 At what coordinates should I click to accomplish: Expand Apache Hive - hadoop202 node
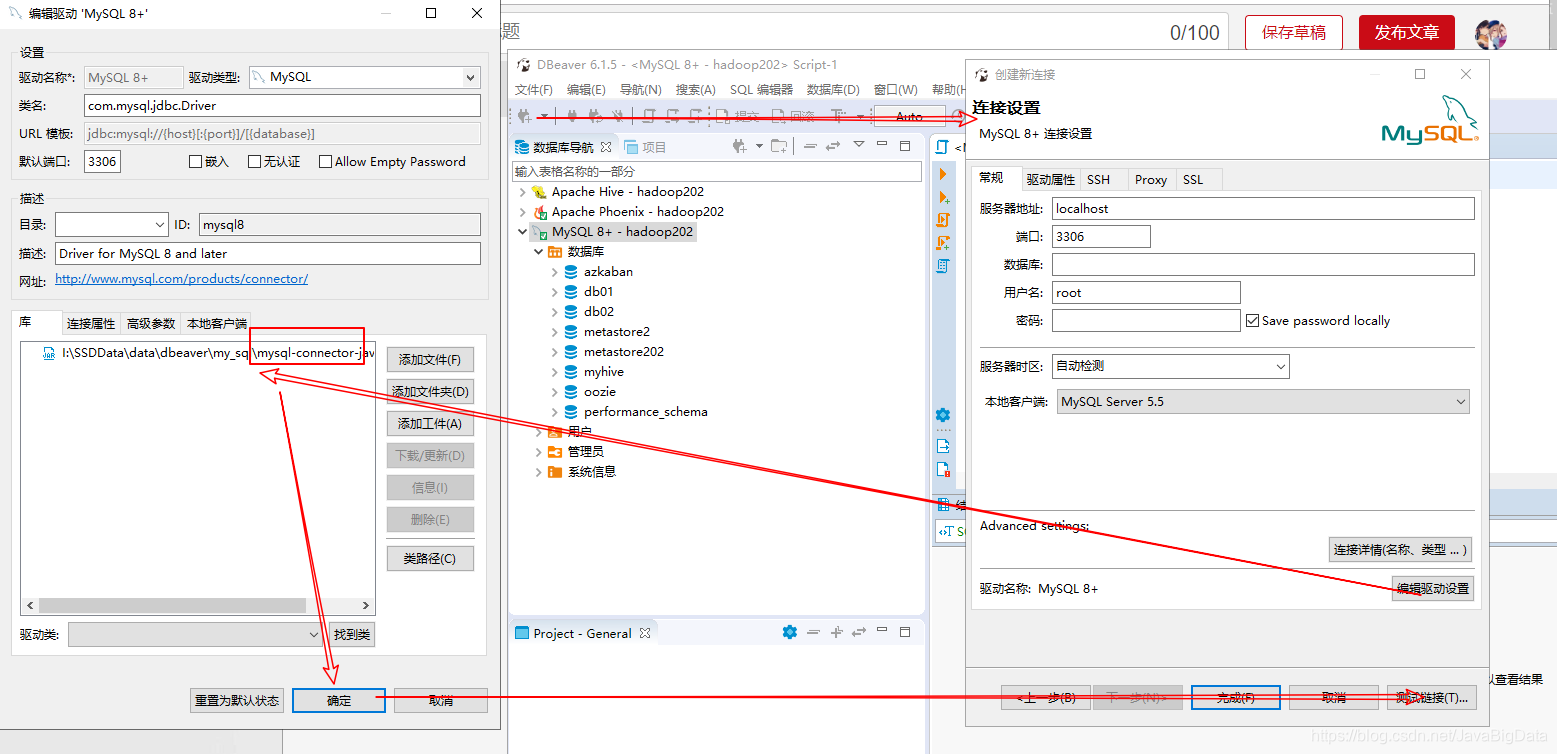(522, 192)
